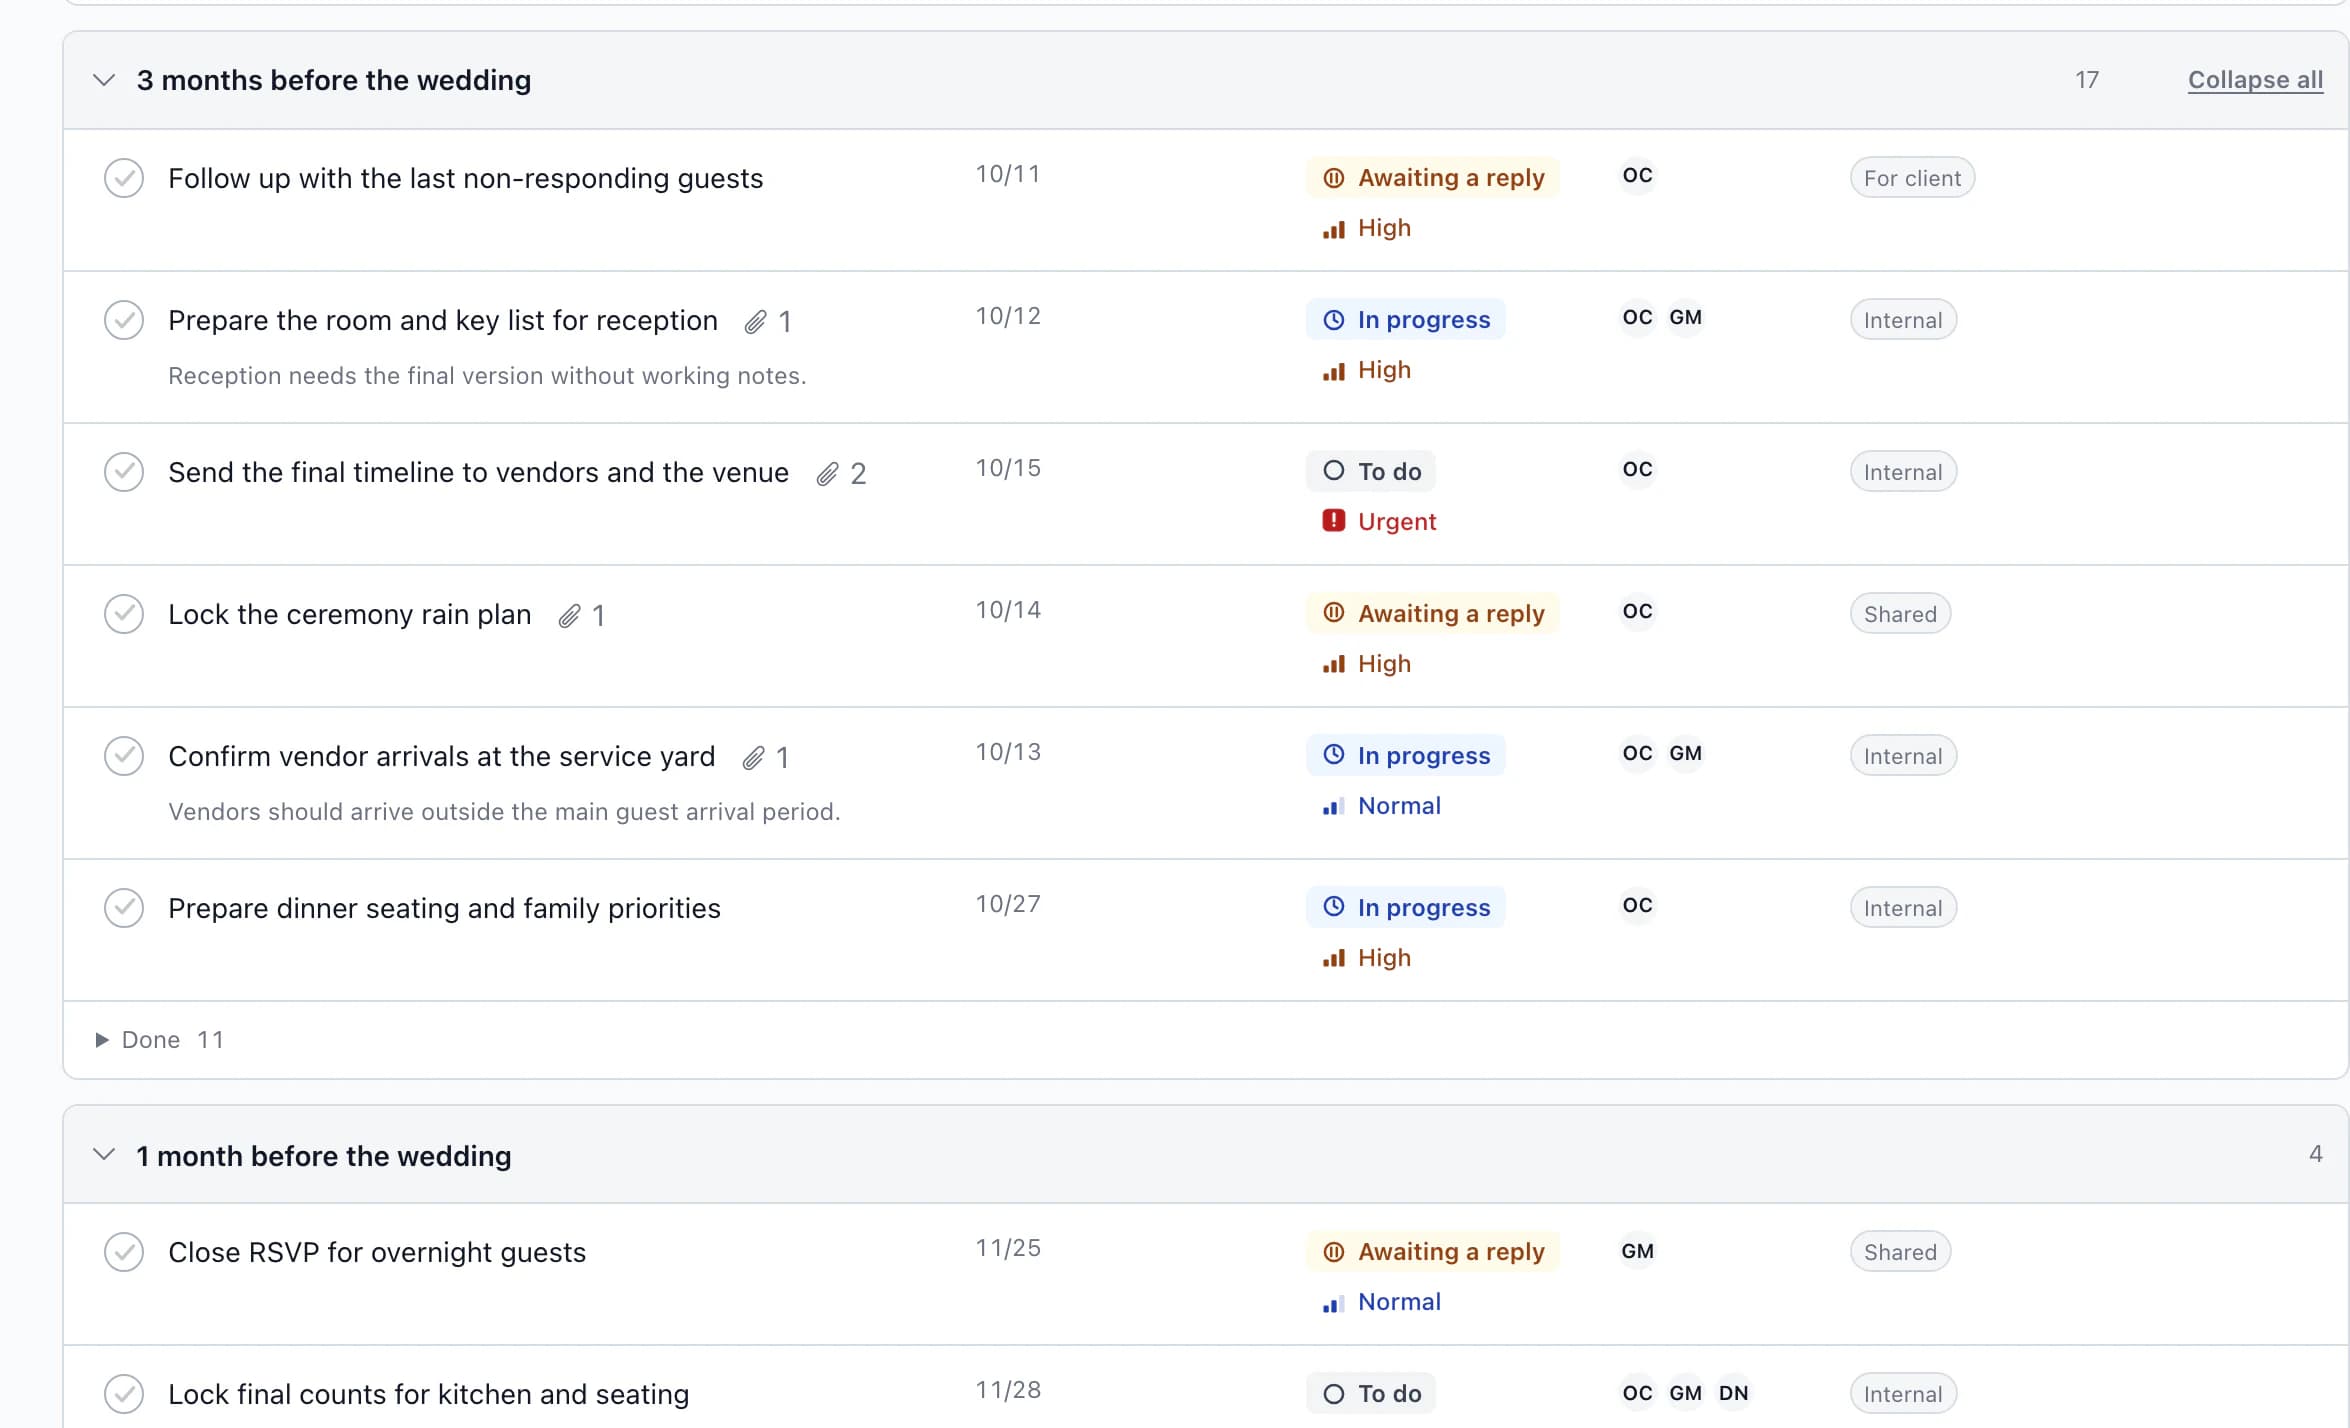2350x1428 pixels.
Task: Click the Internal tag on dinner seating task
Action: click(x=1903, y=908)
